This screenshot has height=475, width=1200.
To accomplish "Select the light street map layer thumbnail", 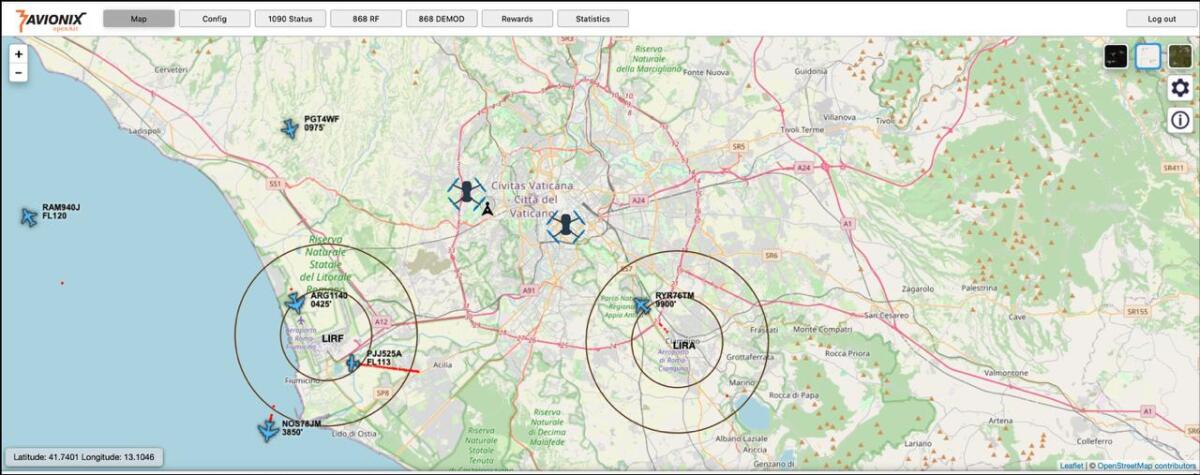I will pos(1148,57).
